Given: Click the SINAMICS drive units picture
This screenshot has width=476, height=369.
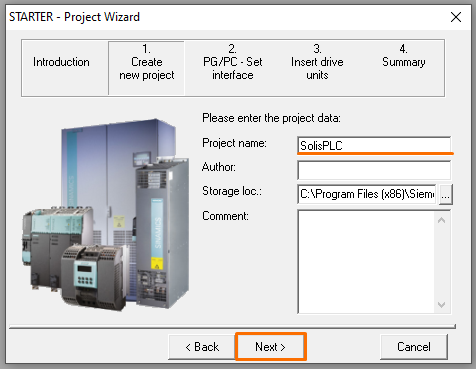Looking at the screenshot, I should pos(106,215).
